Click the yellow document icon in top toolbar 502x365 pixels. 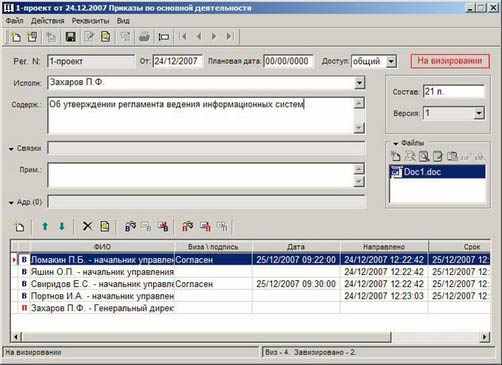[x=106, y=37]
